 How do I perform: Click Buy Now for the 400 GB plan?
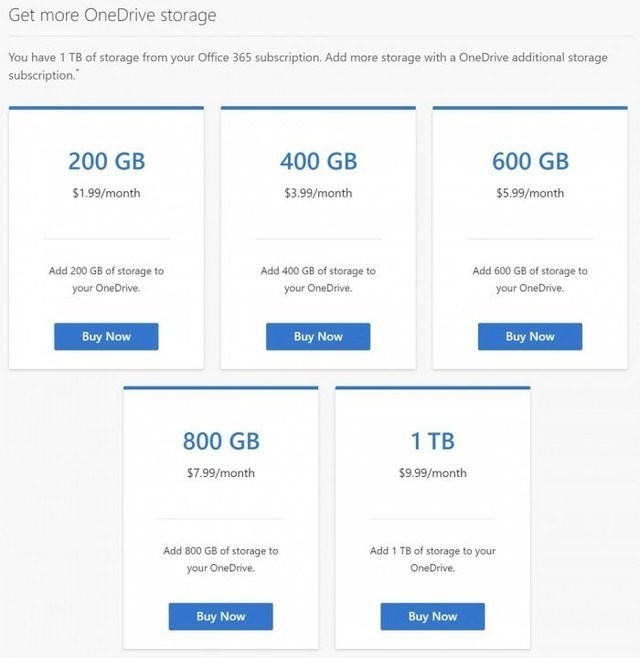click(x=318, y=337)
